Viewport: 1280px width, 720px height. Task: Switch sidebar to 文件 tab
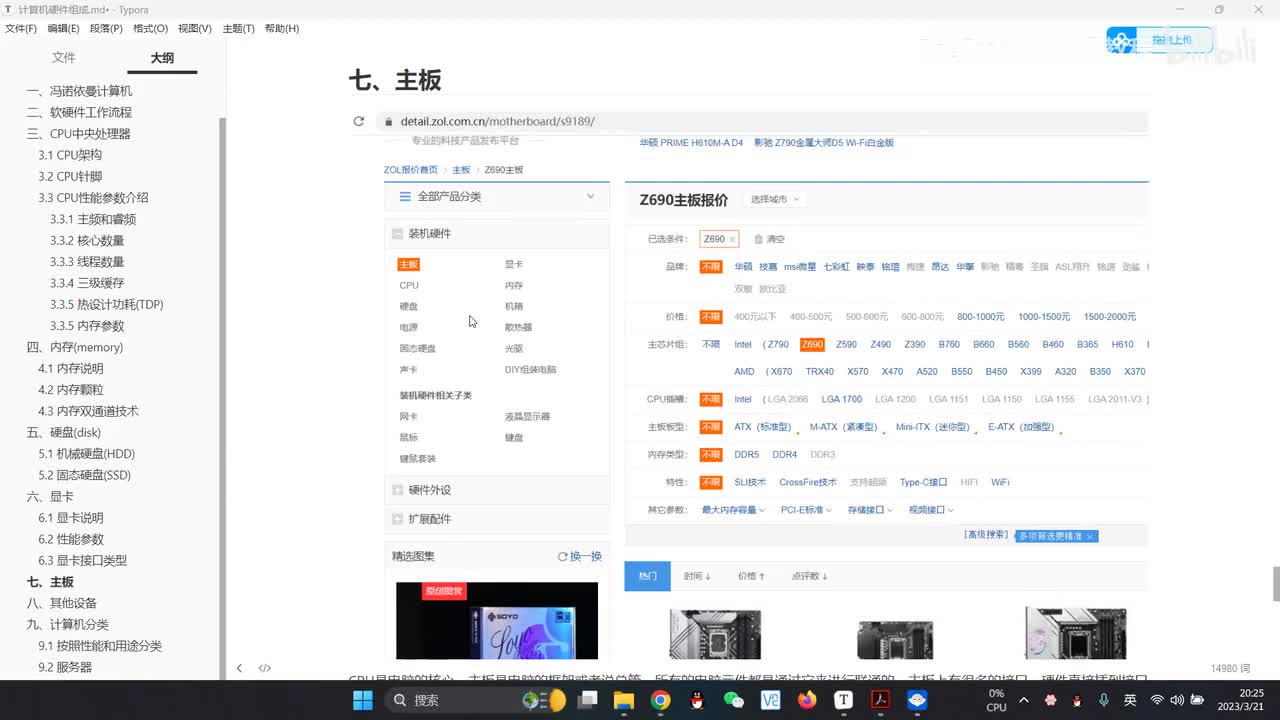coord(64,58)
